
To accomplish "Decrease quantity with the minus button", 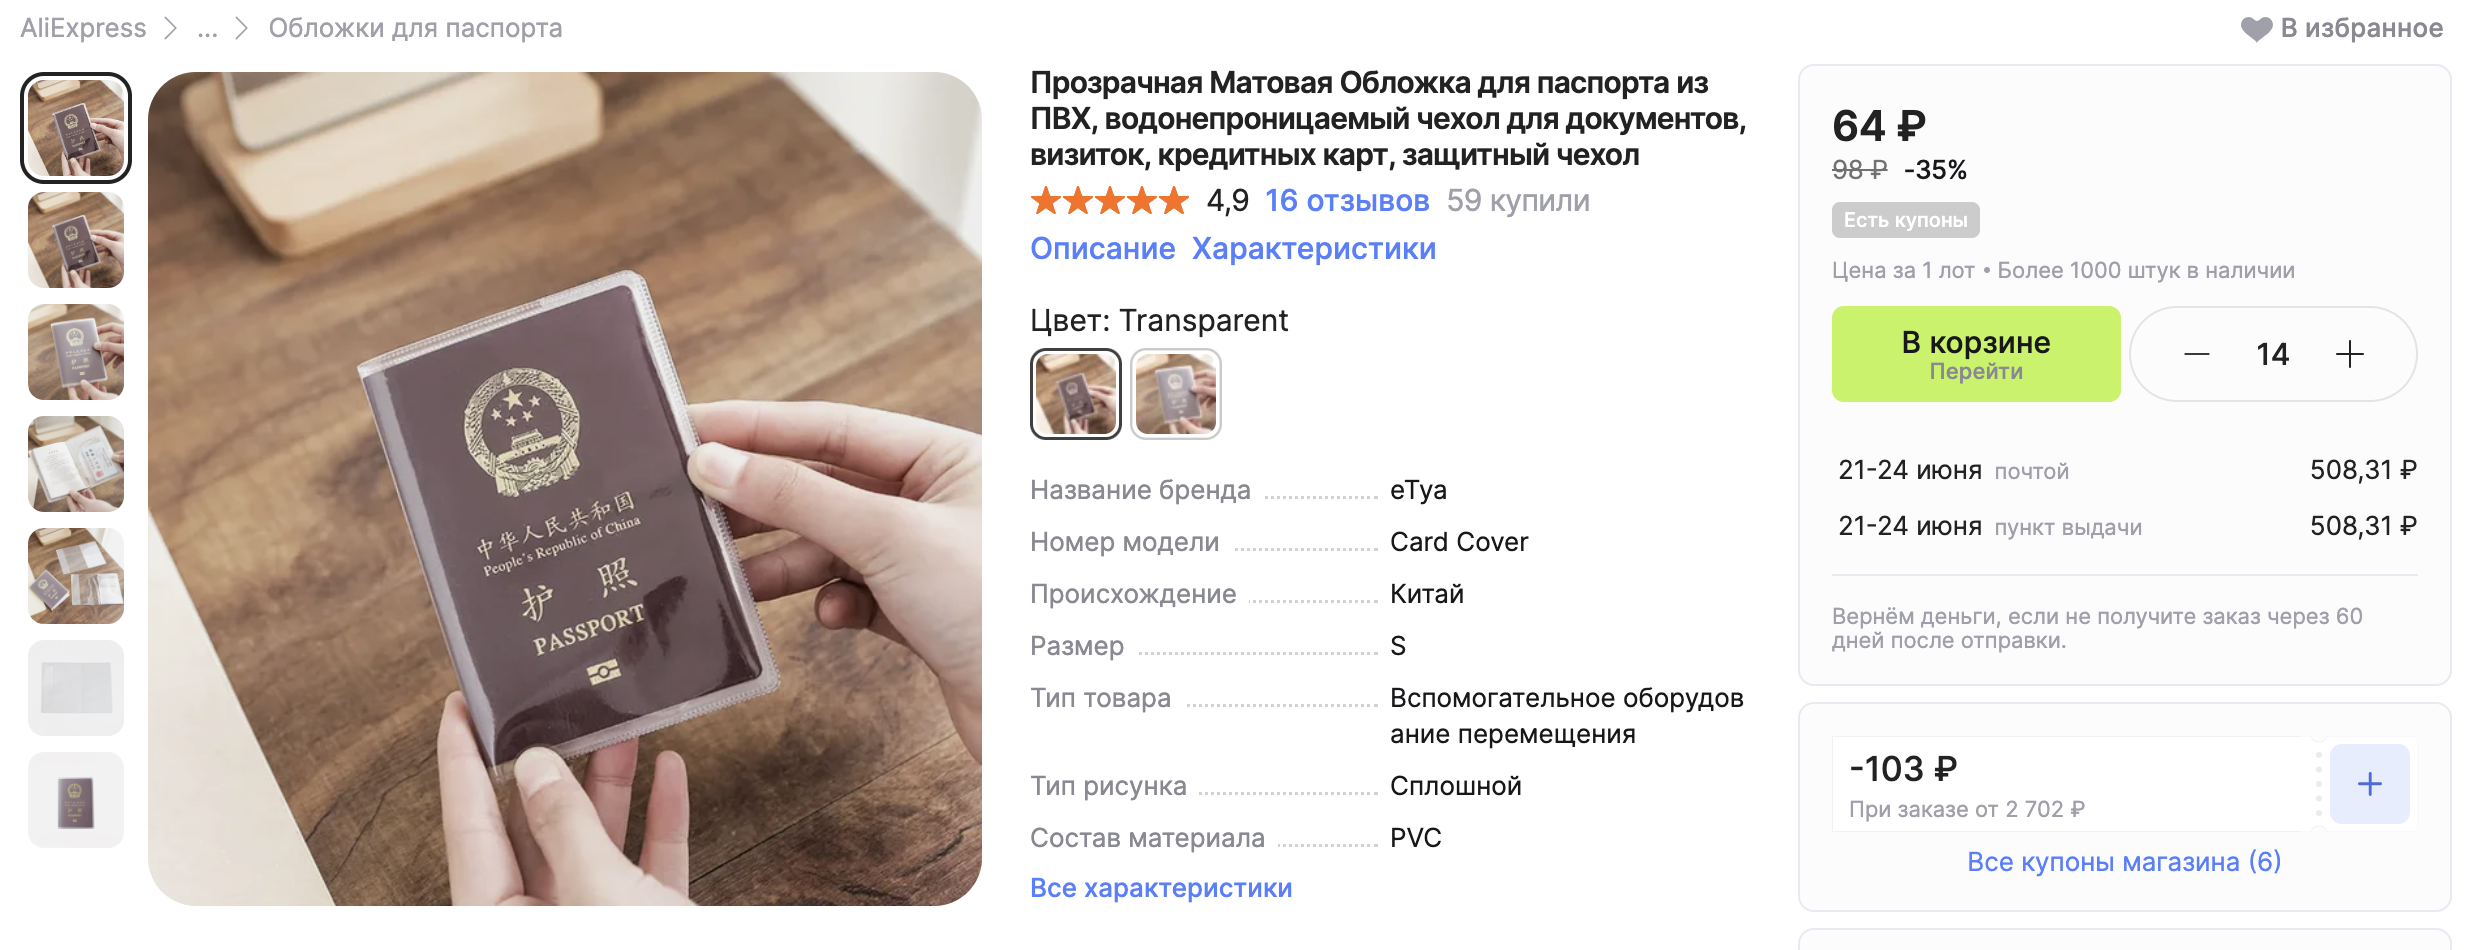I will pos(2196,354).
